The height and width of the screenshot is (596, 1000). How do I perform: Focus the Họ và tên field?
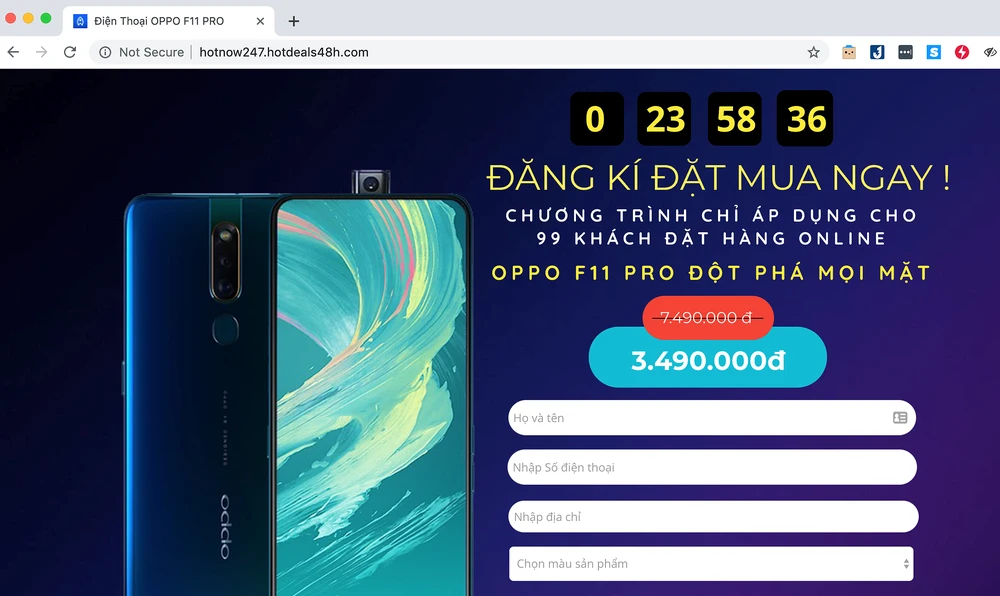point(712,418)
